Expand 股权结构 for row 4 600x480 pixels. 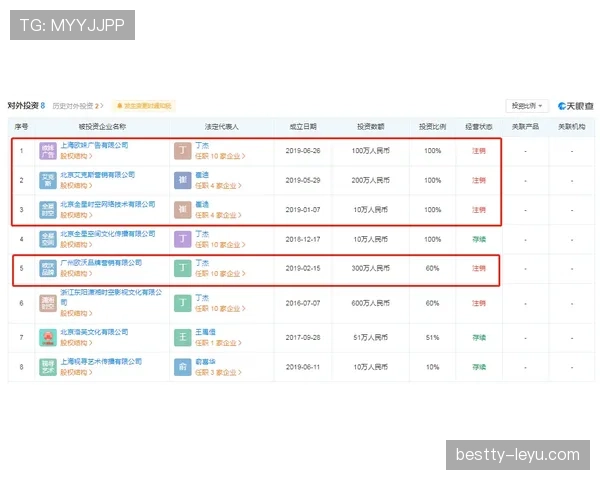(76, 245)
